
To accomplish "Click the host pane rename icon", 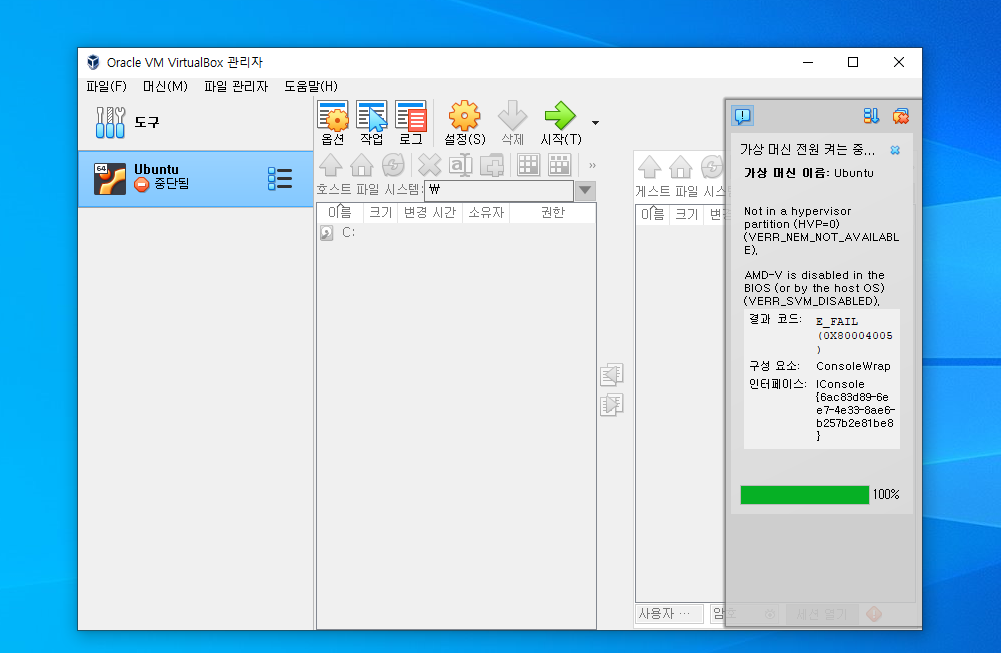I will [x=460, y=165].
